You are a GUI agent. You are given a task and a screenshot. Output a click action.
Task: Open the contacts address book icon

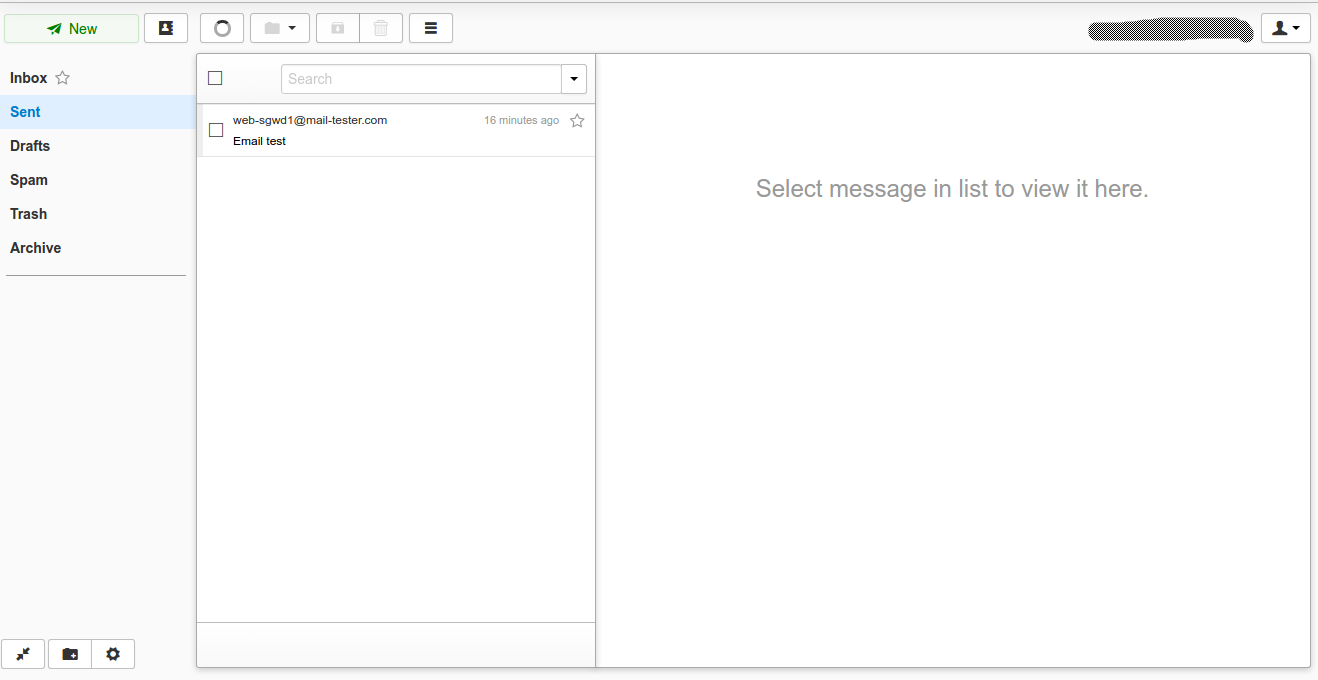pos(166,28)
